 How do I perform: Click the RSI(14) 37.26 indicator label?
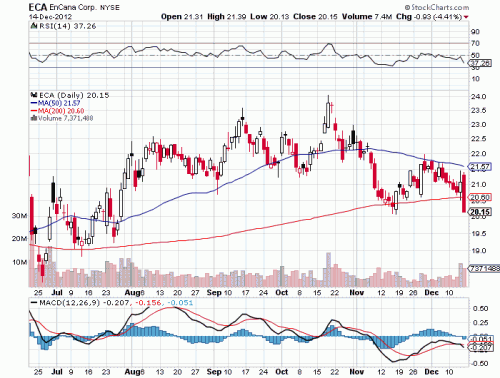tap(68, 26)
